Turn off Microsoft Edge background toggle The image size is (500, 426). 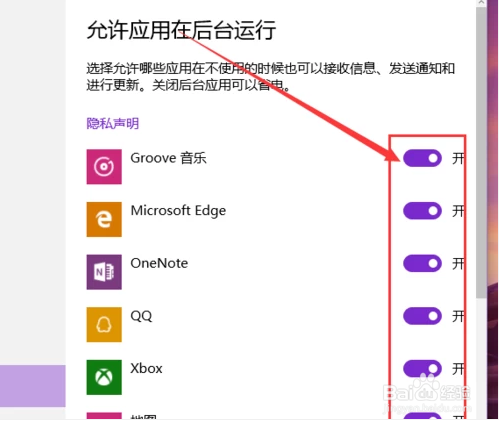[422, 211]
